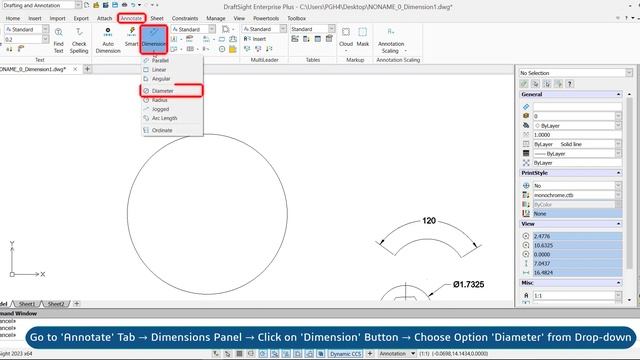Switch to the Sheet2 tab
The image size is (640, 360).
pos(56,304)
